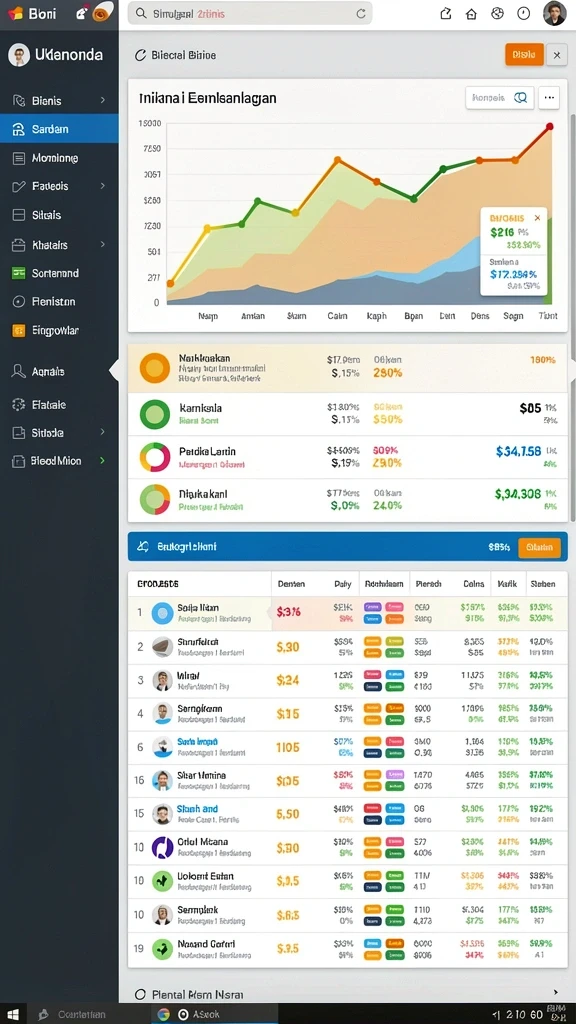Expand the Khatairs sidebar chevron
This screenshot has height=1024, width=576.
pyautogui.click(x=103, y=244)
